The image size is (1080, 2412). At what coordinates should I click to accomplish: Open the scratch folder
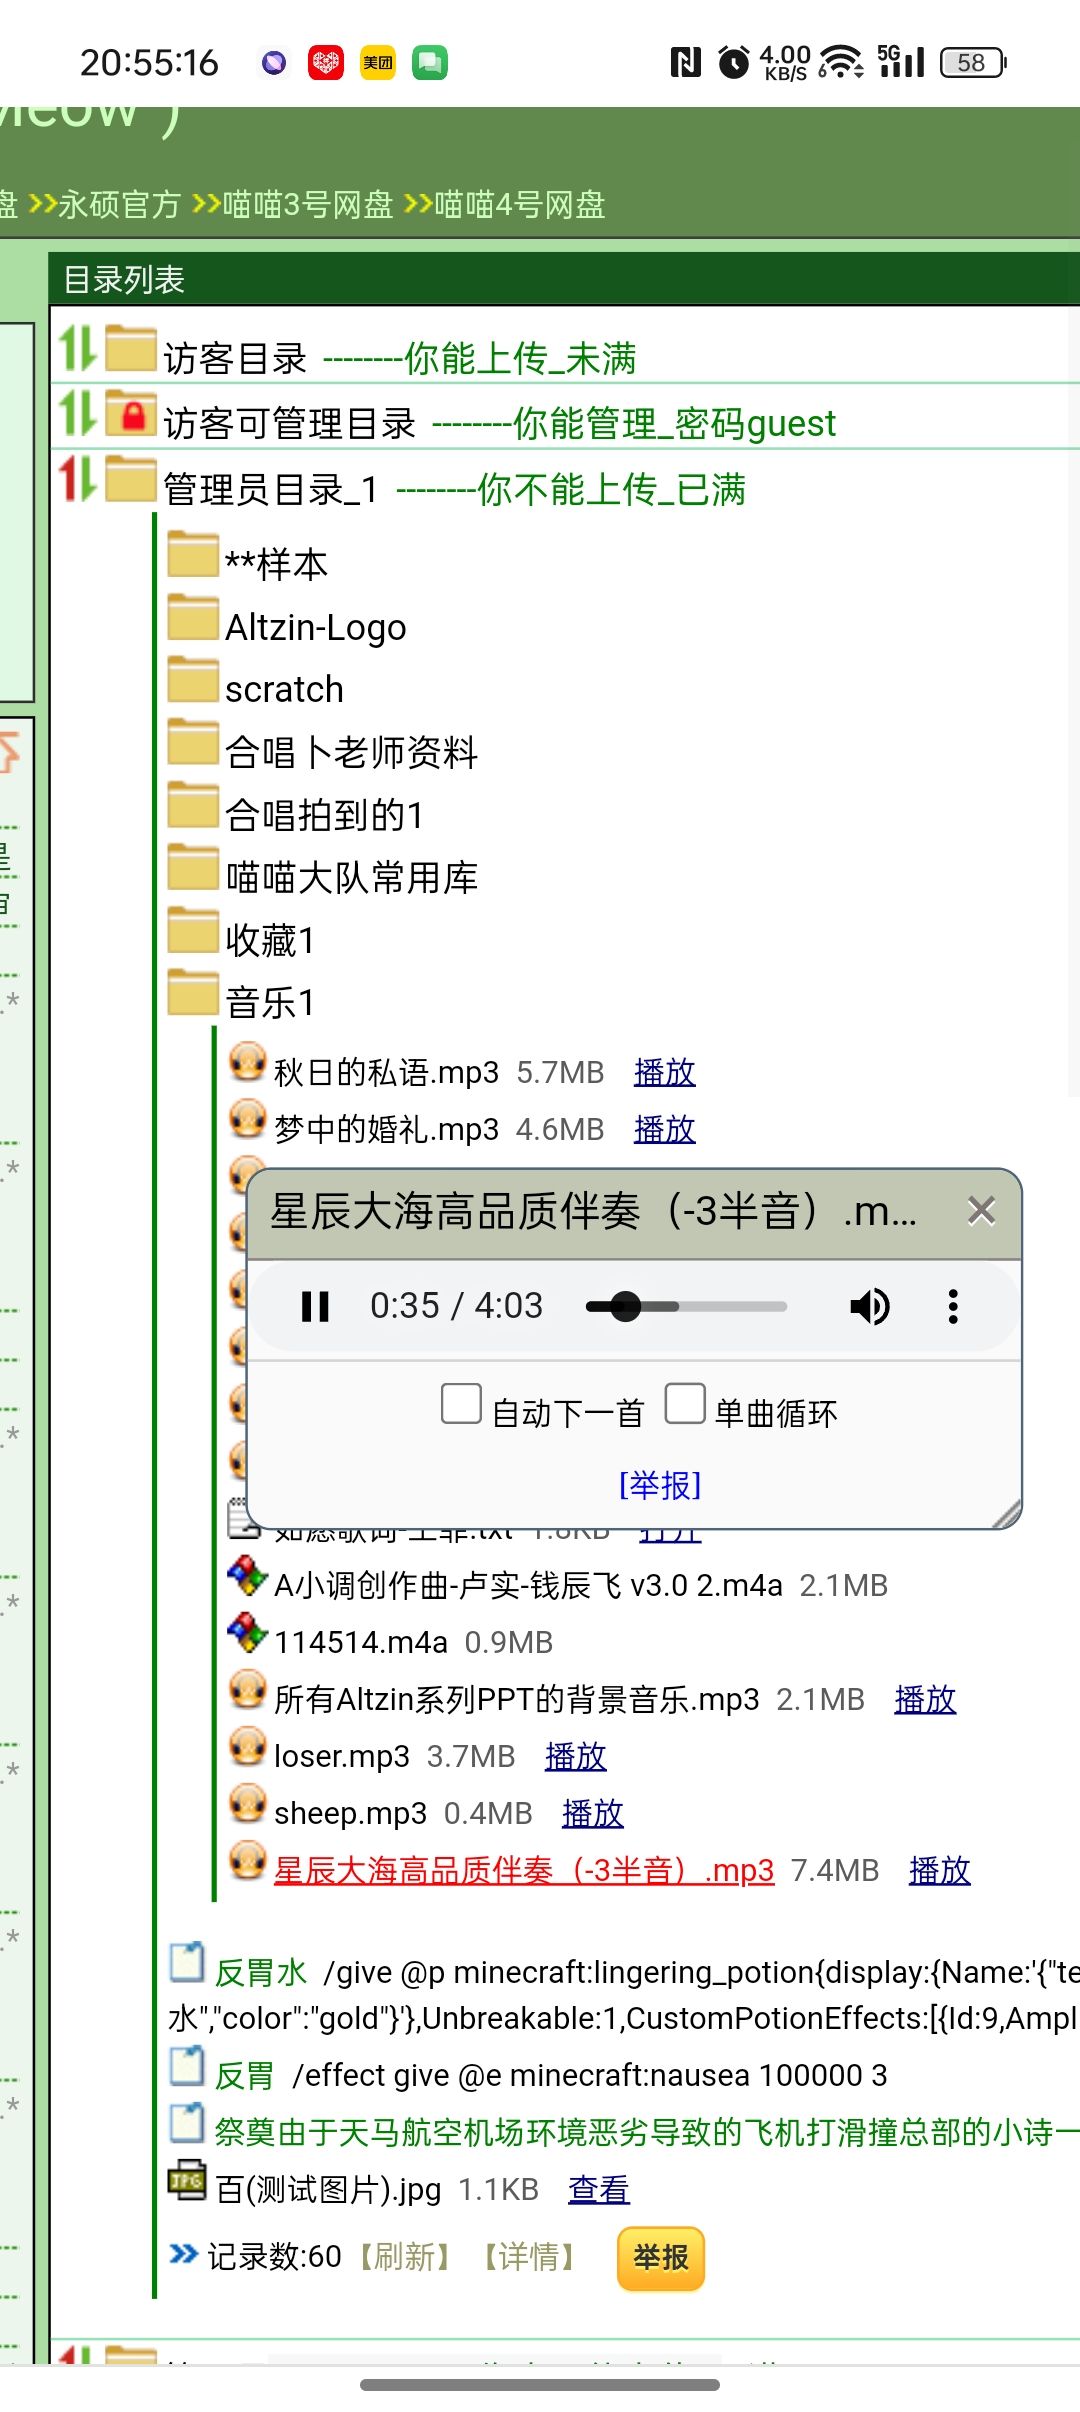(x=284, y=689)
